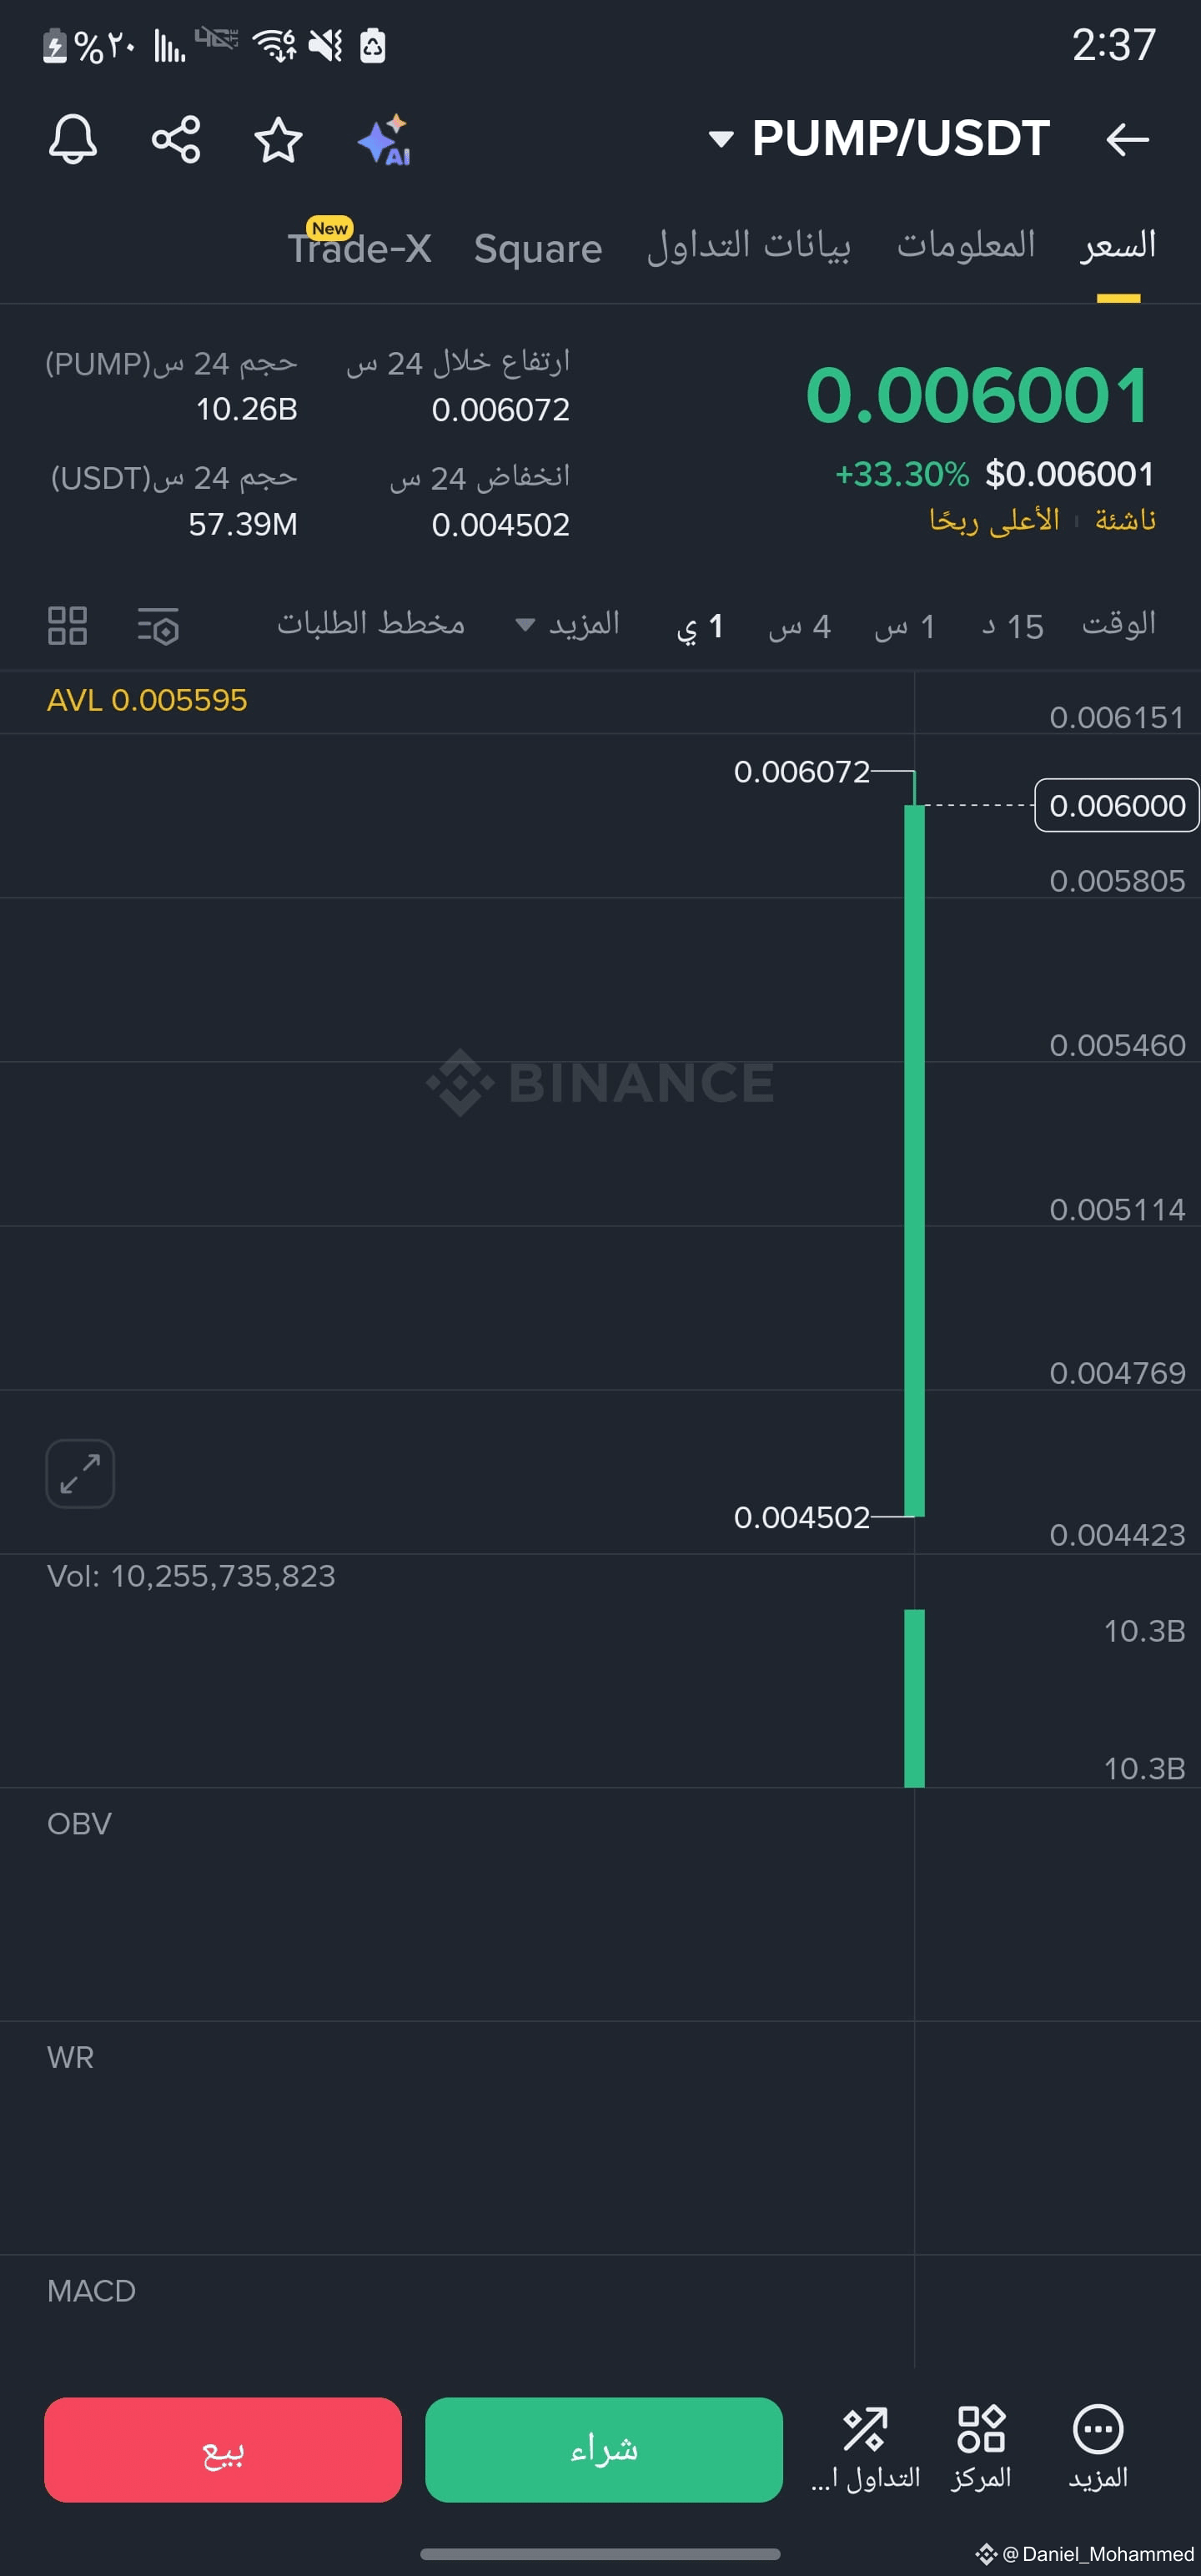Switch to the بيانات التداول tab
The image size is (1201, 2576).
tap(748, 246)
